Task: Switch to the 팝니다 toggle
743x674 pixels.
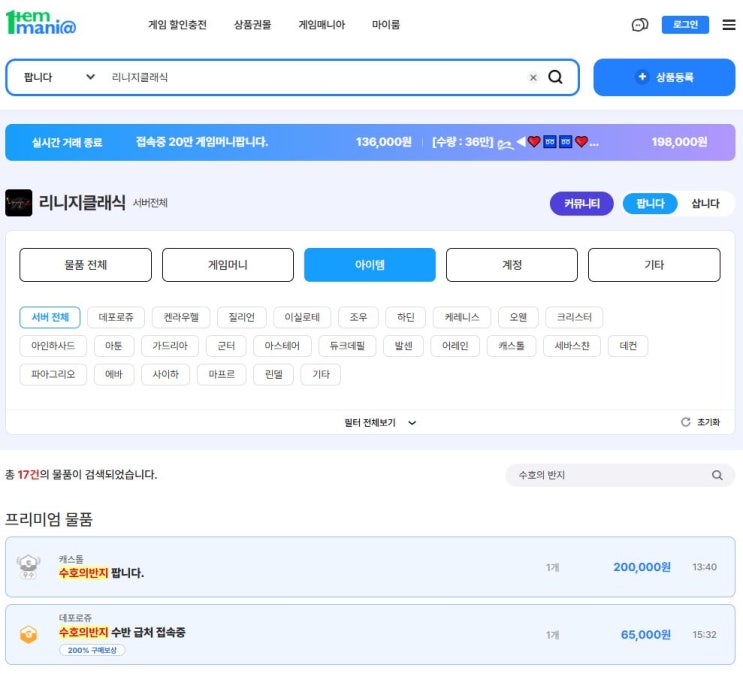Action: click(650, 203)
